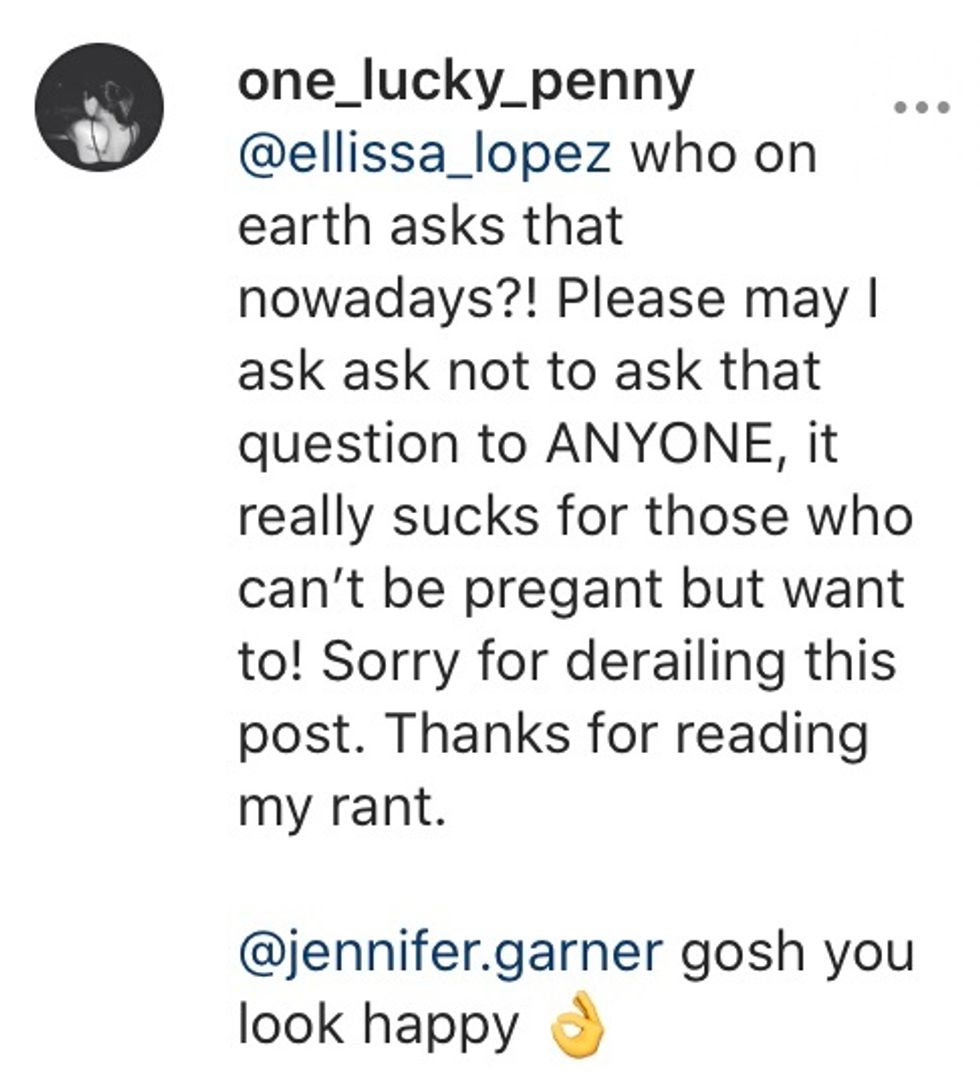
Task: Tap the words "who on" after the mention
Action: click(724, 156)
